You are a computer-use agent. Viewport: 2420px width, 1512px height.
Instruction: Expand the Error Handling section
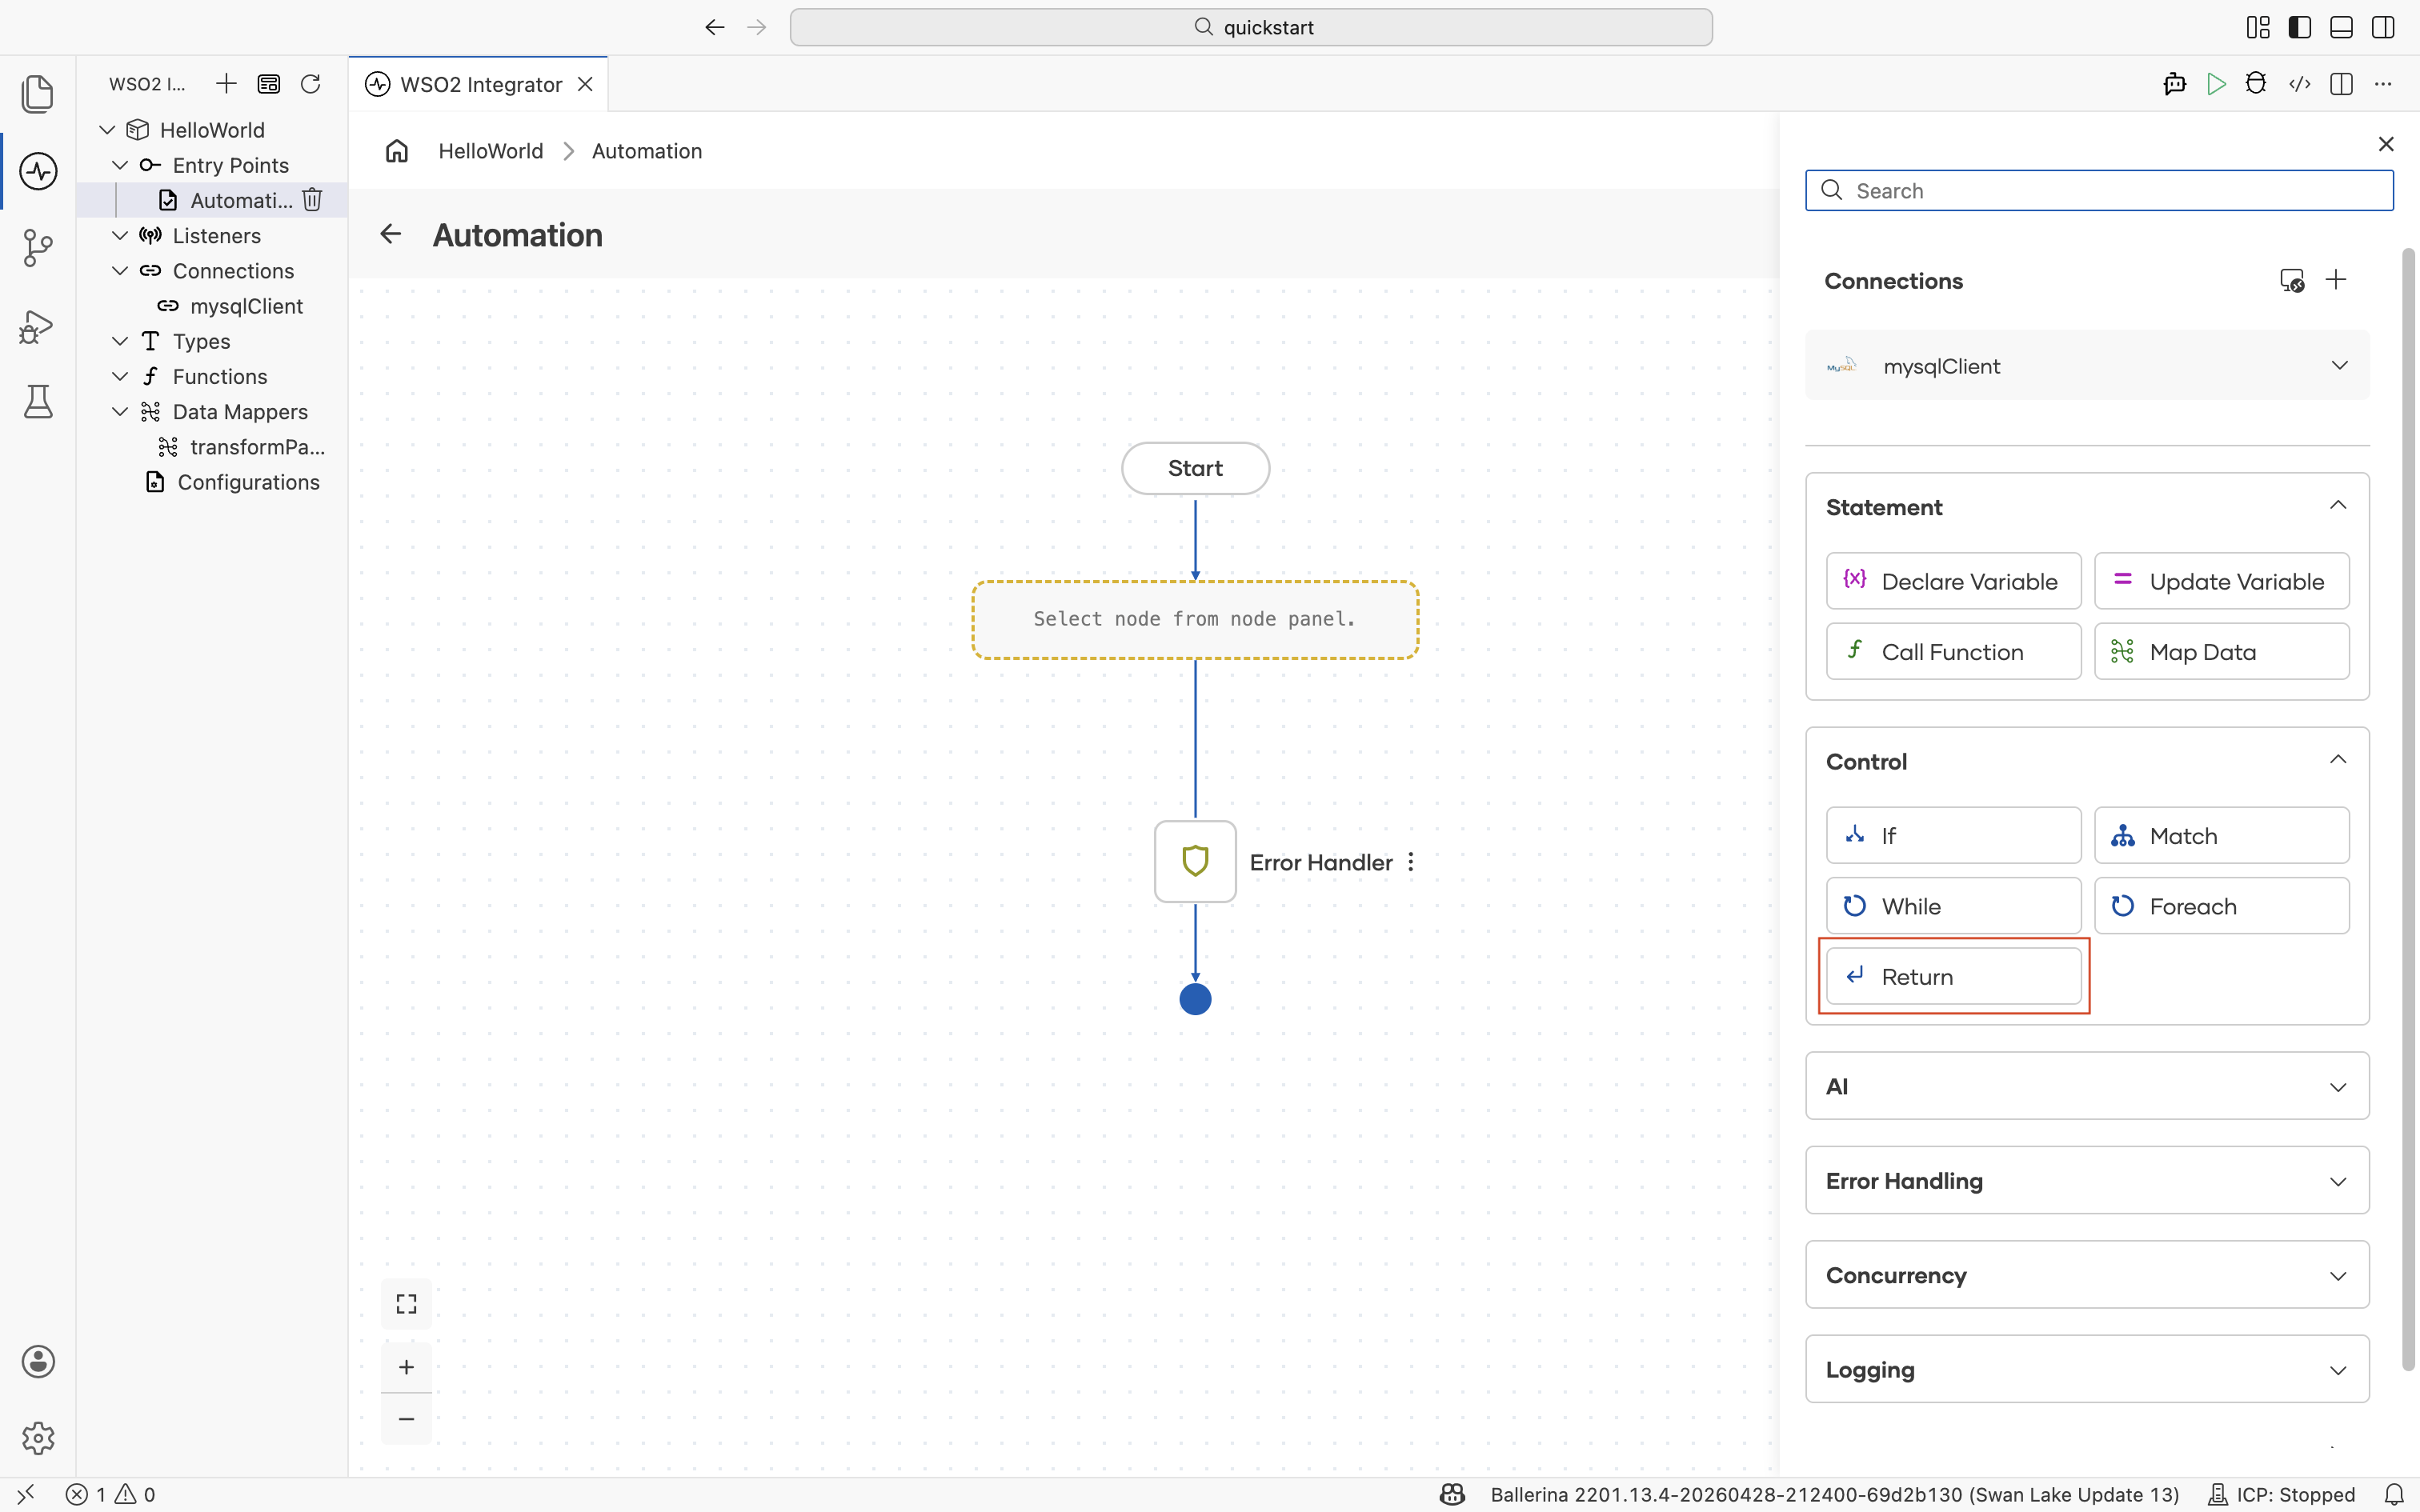pyautogui.click(x=2087, y=1181)
